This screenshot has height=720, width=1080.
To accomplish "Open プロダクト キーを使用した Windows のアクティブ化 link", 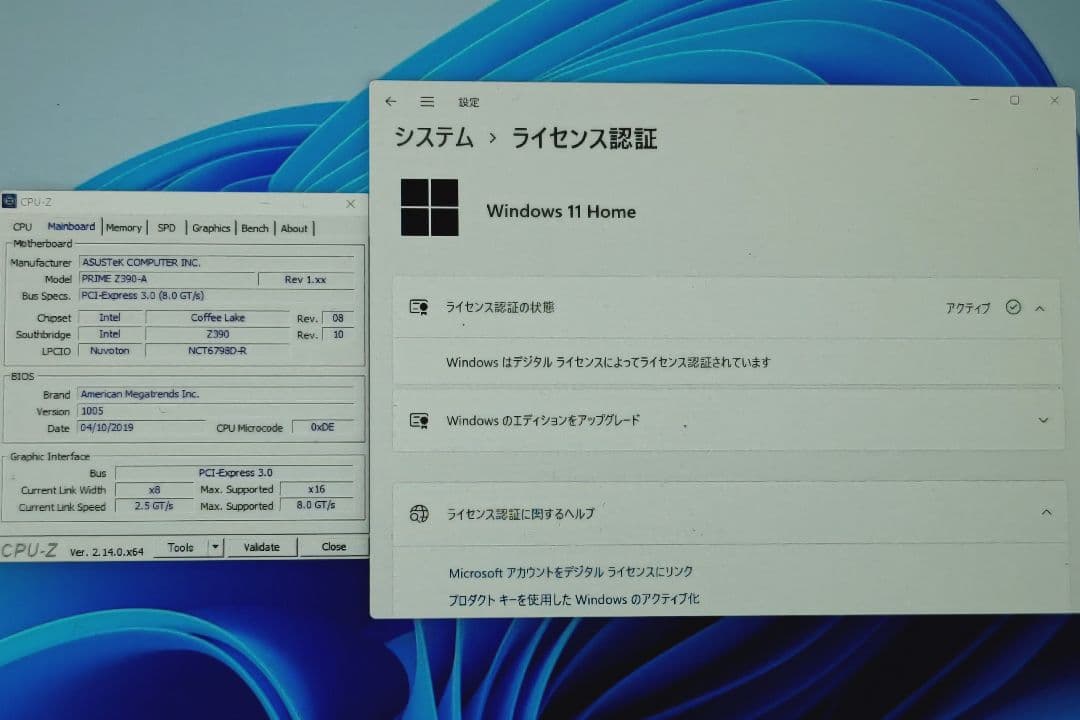I will coord(574,599).
